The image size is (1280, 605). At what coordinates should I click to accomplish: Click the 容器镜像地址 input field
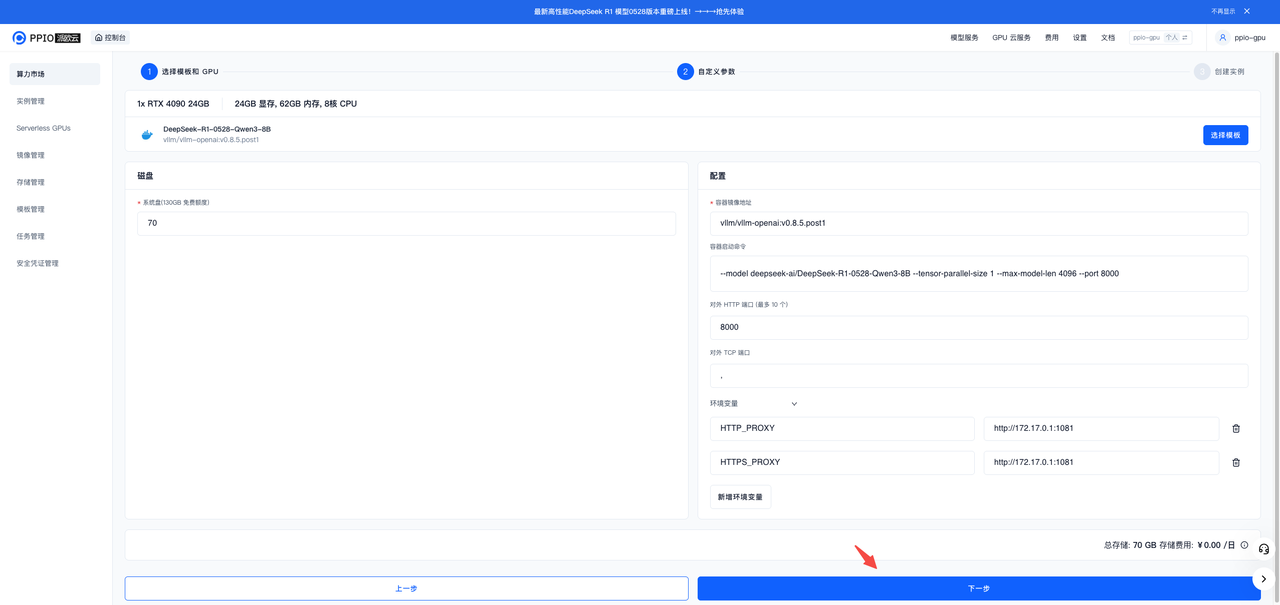tap(979, 223)
